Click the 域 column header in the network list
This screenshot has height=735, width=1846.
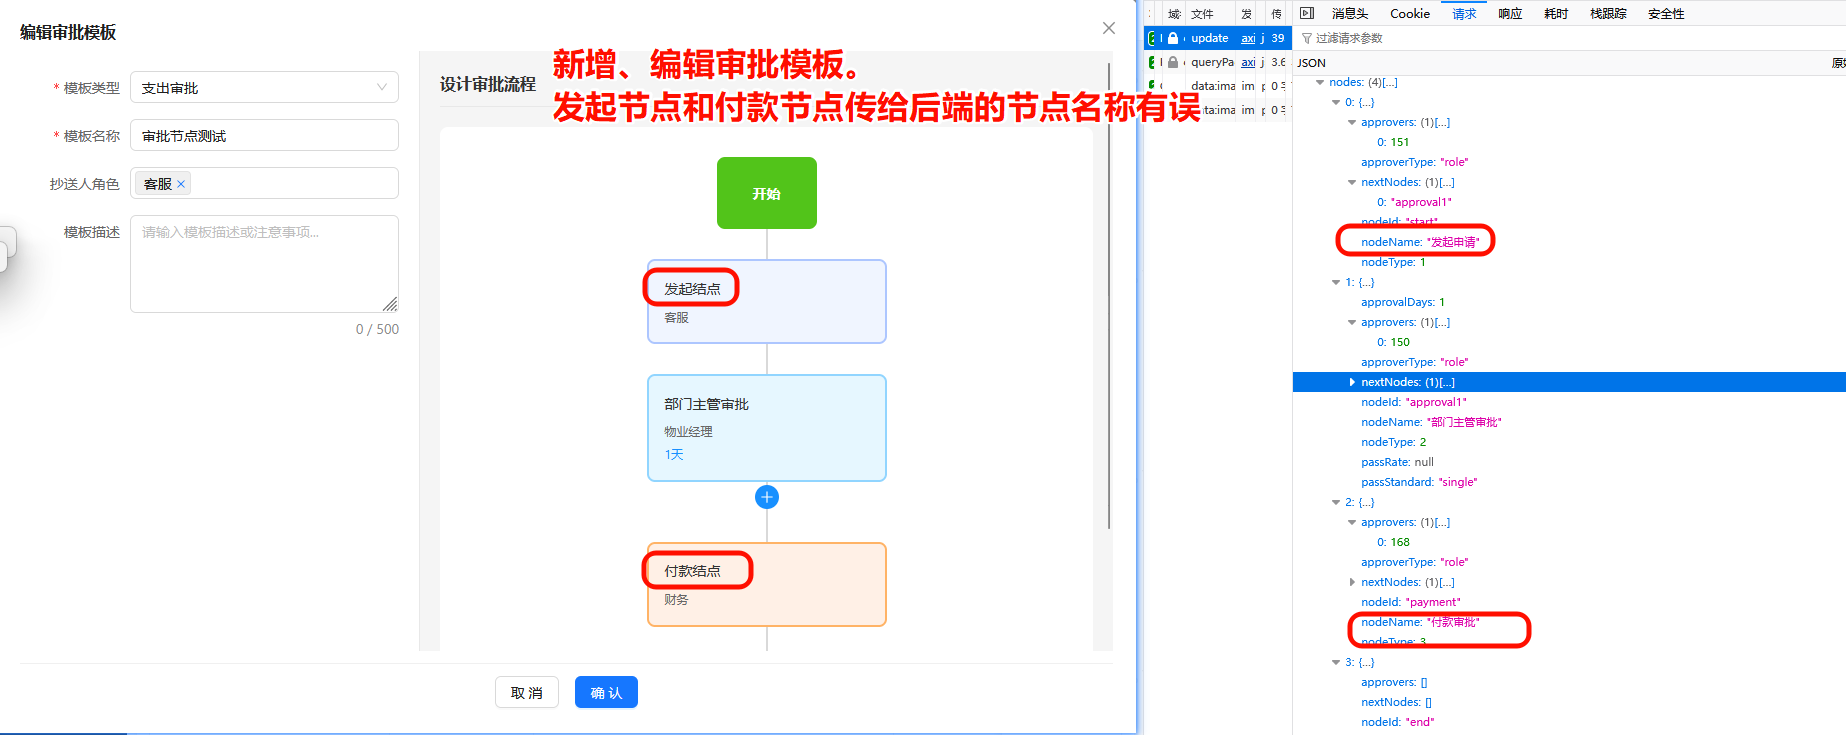click(x=1174, y=13)
